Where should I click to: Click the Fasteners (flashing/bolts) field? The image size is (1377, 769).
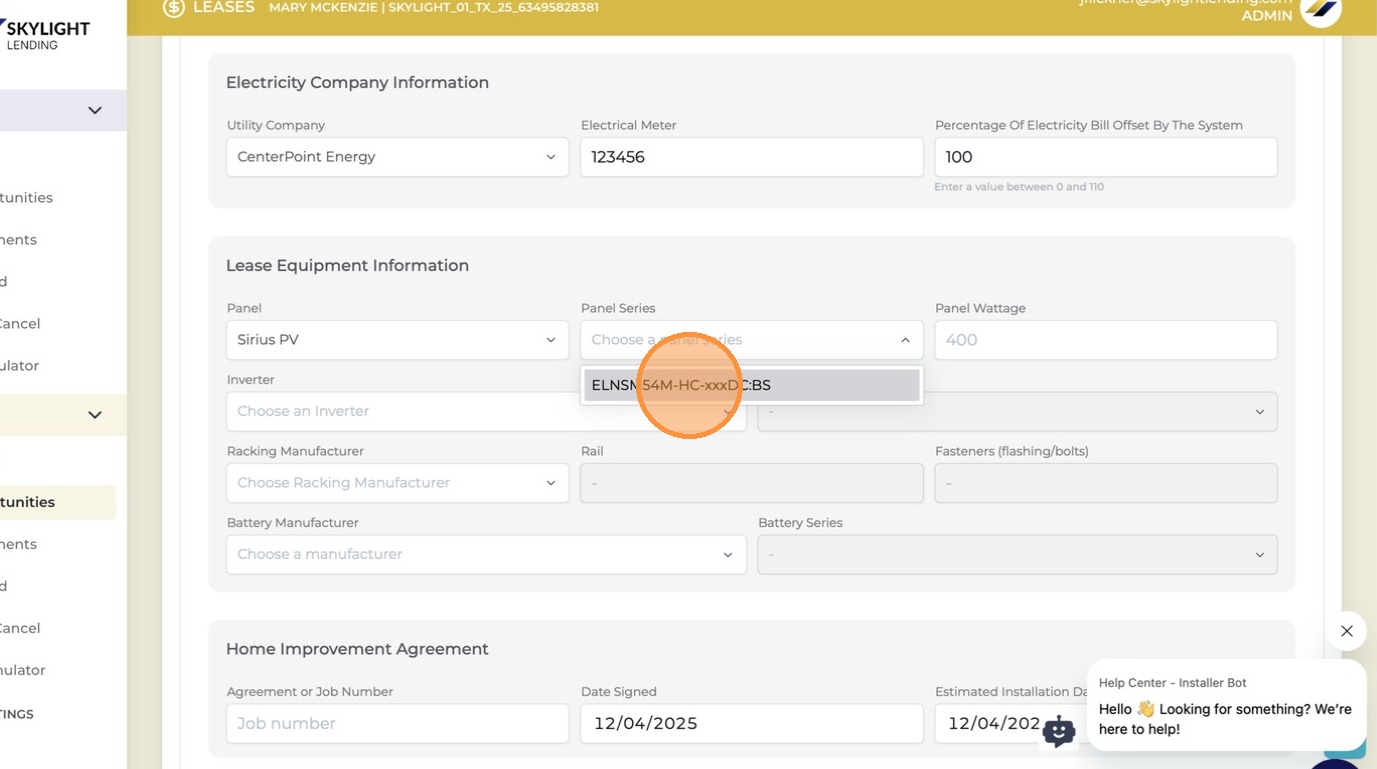[1105, 483]
